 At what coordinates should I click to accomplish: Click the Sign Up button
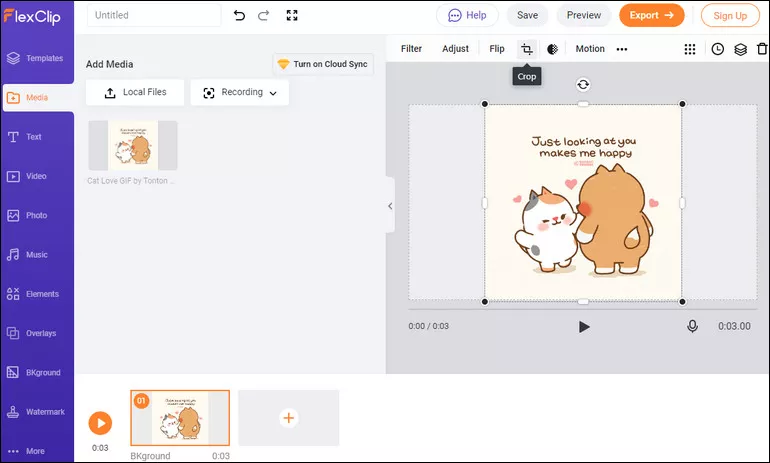coord(730,16)
